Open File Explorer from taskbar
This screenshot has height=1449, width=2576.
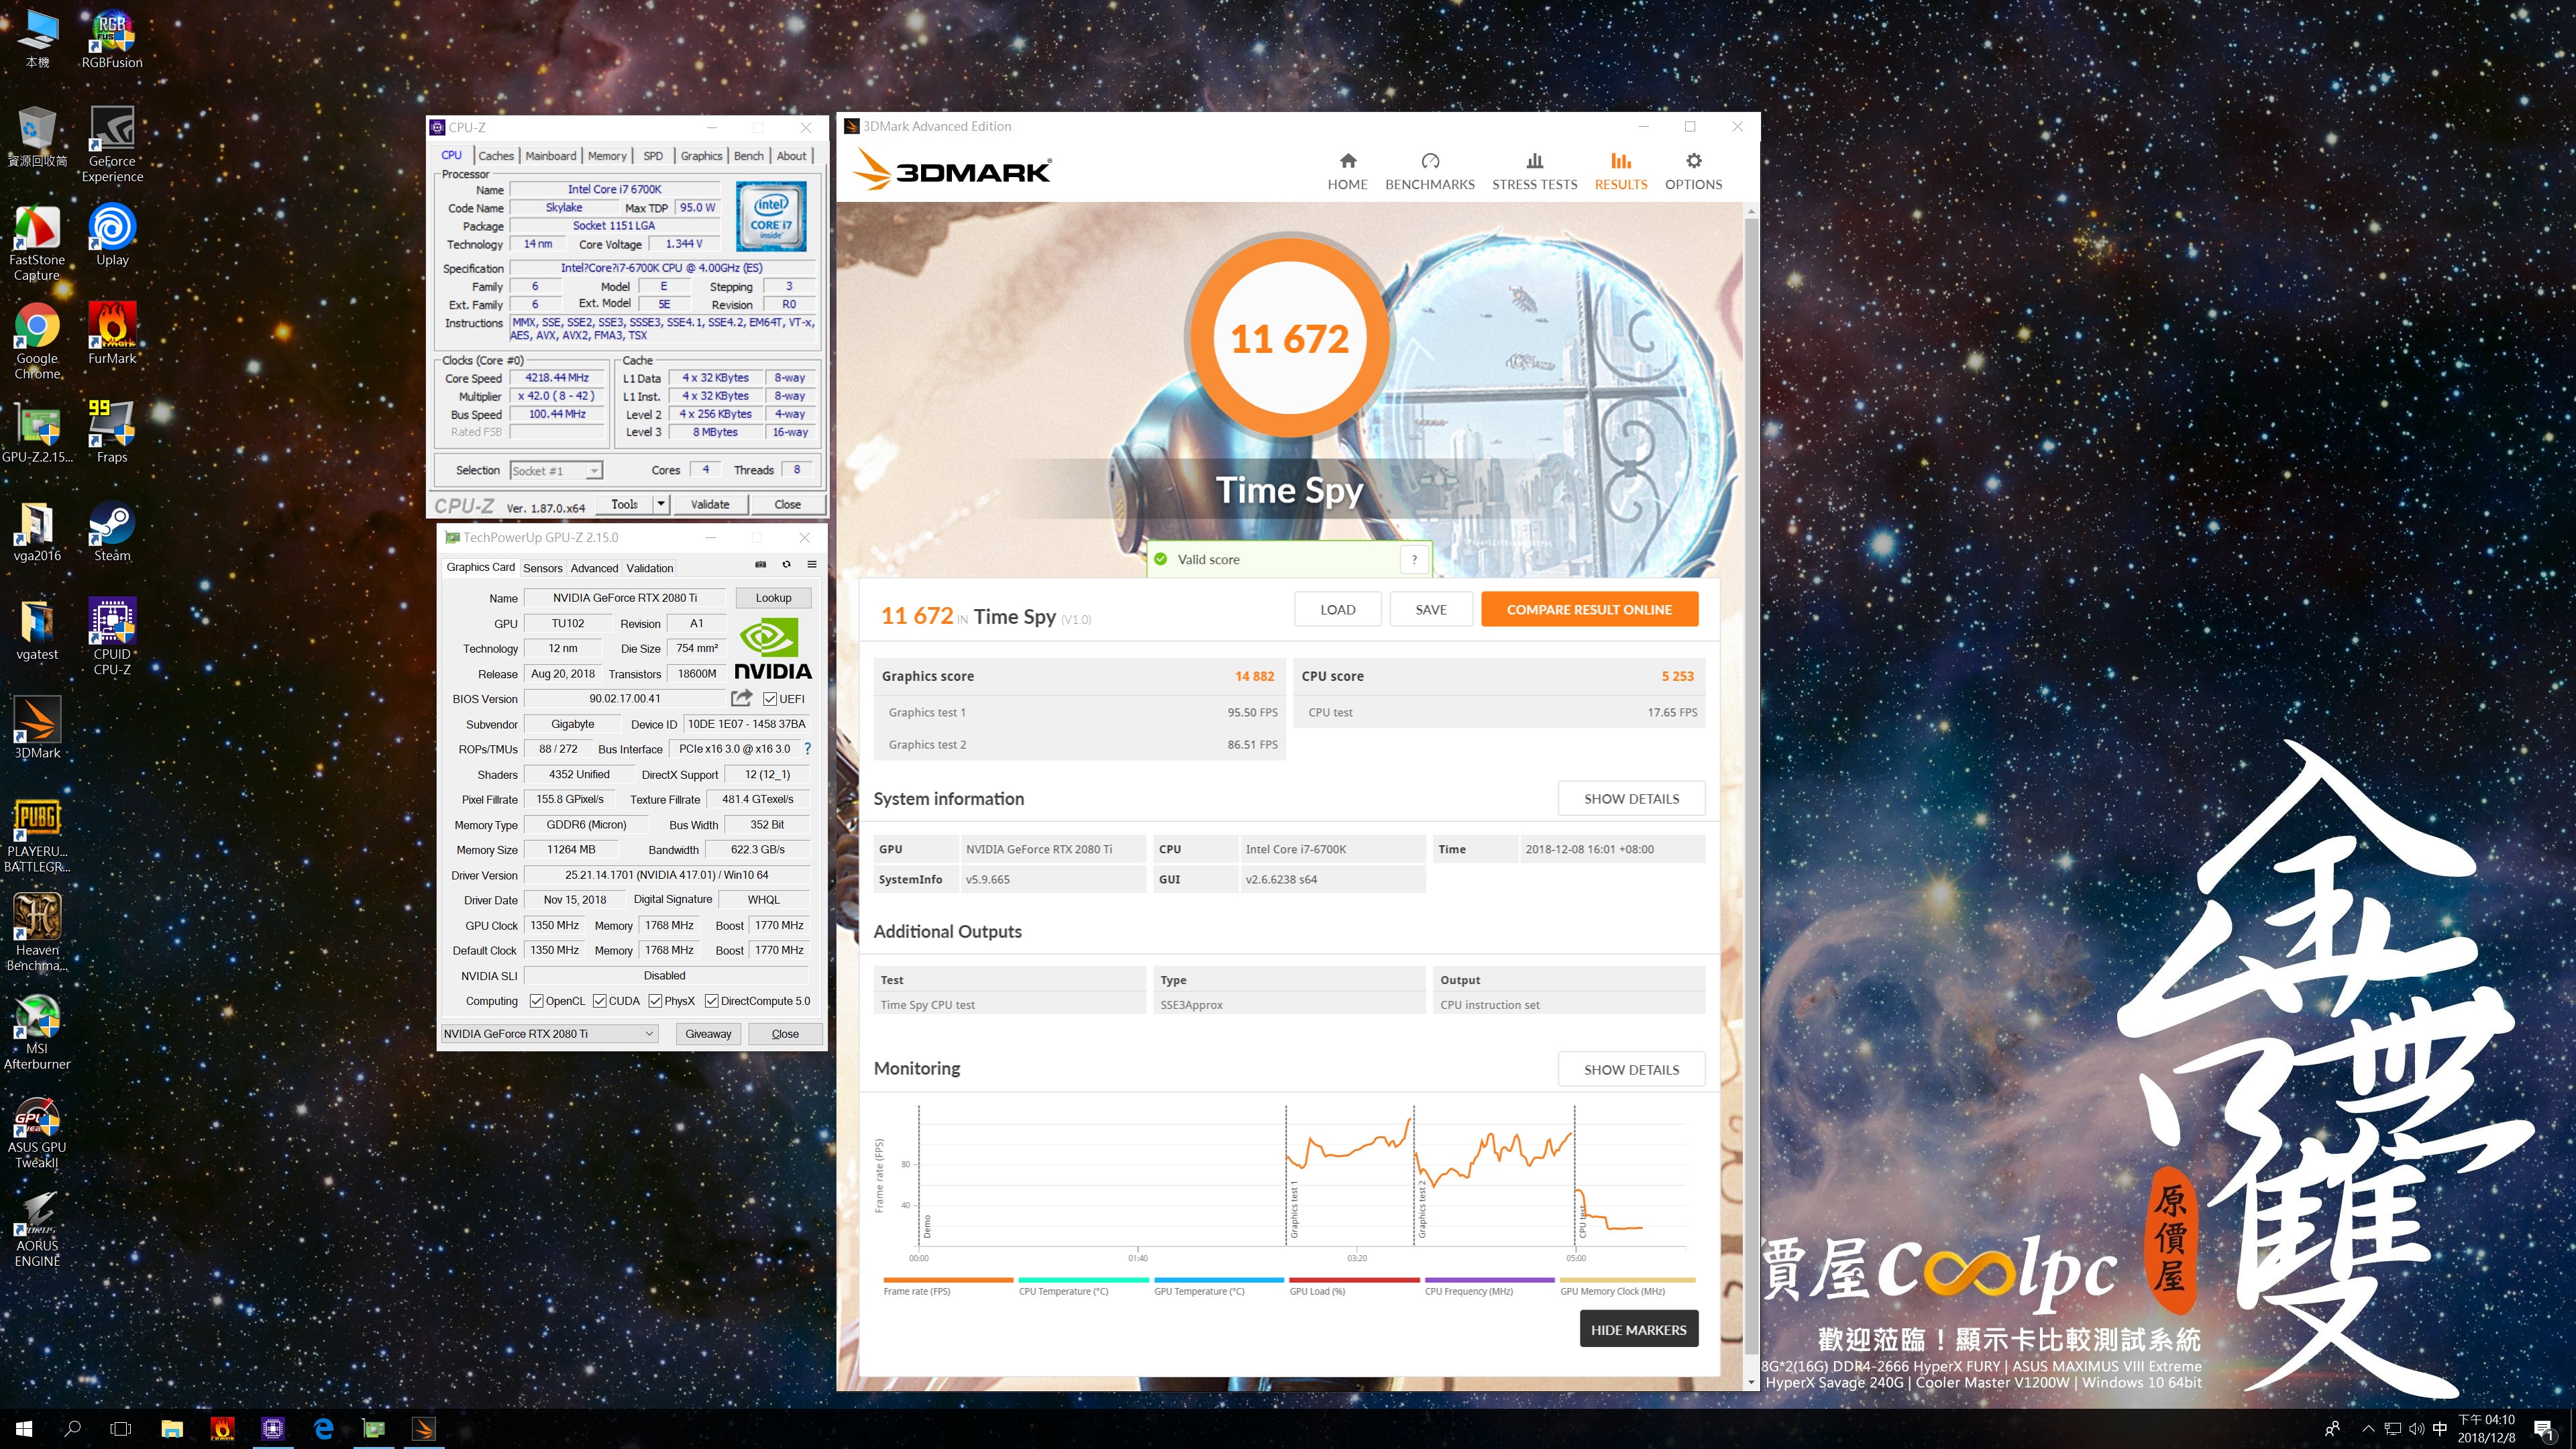coord(172,1428)
